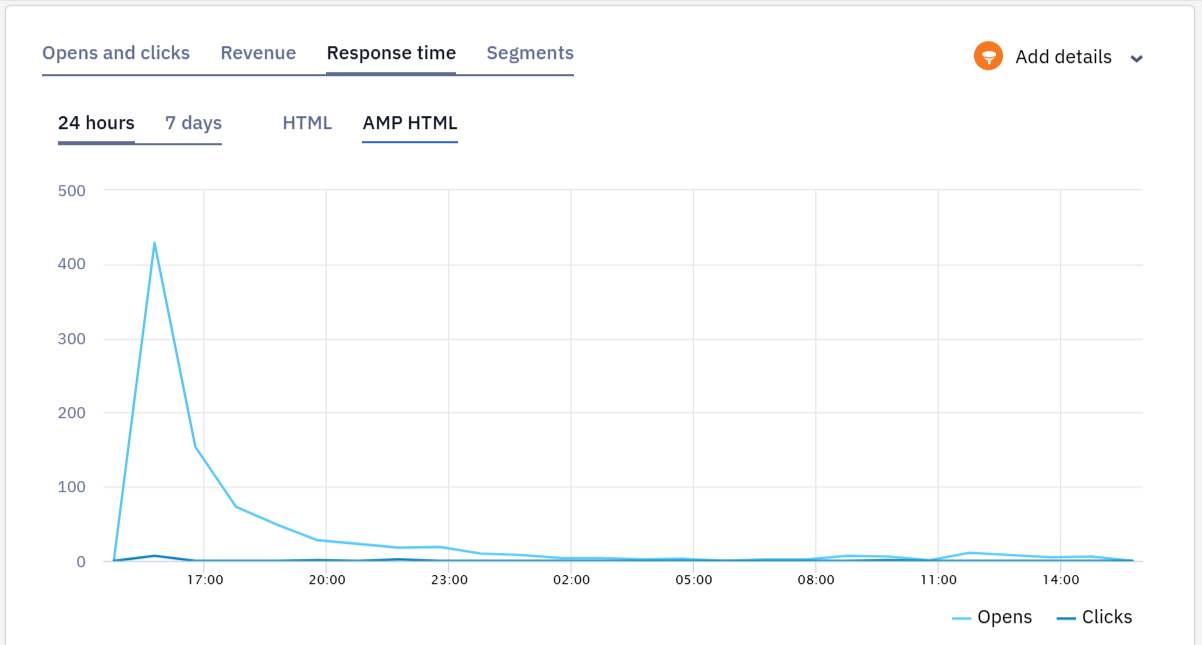Select the Response time tab
Screen dimensions: 1202x645
tap(391, 53)
